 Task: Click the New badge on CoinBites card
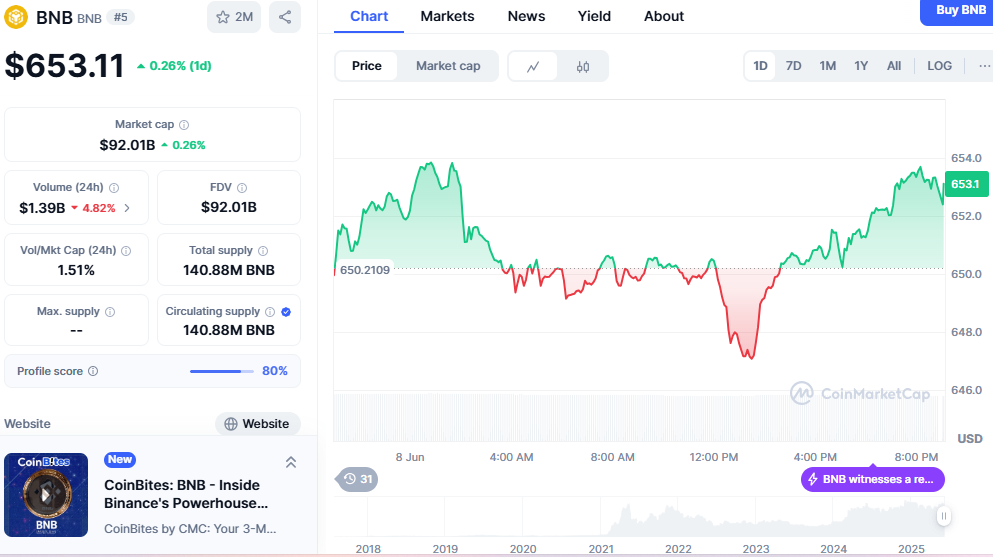tap(120, 460)
